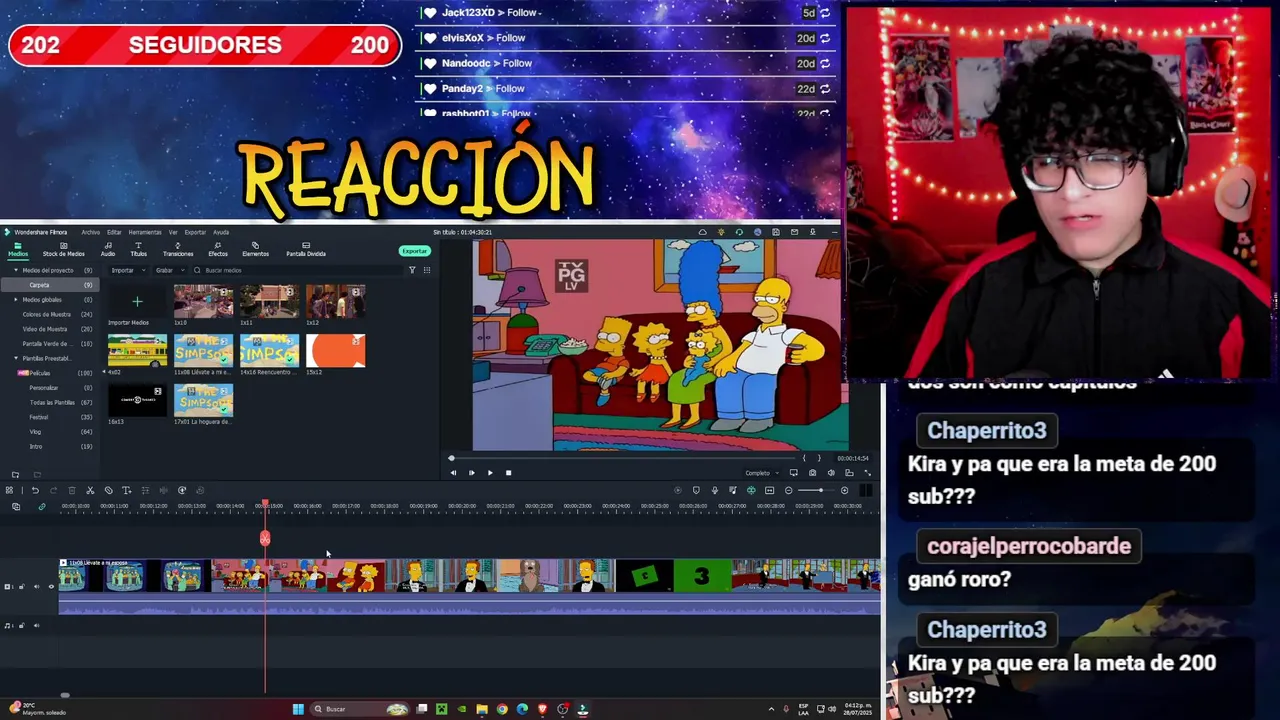Click the redo arrow in timeline toolbar

(53, 490)
